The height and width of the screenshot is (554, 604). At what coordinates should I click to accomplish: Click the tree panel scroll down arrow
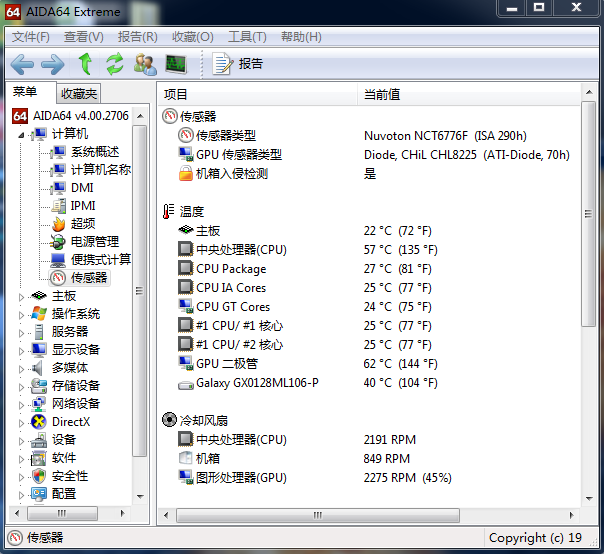[140, 496]
